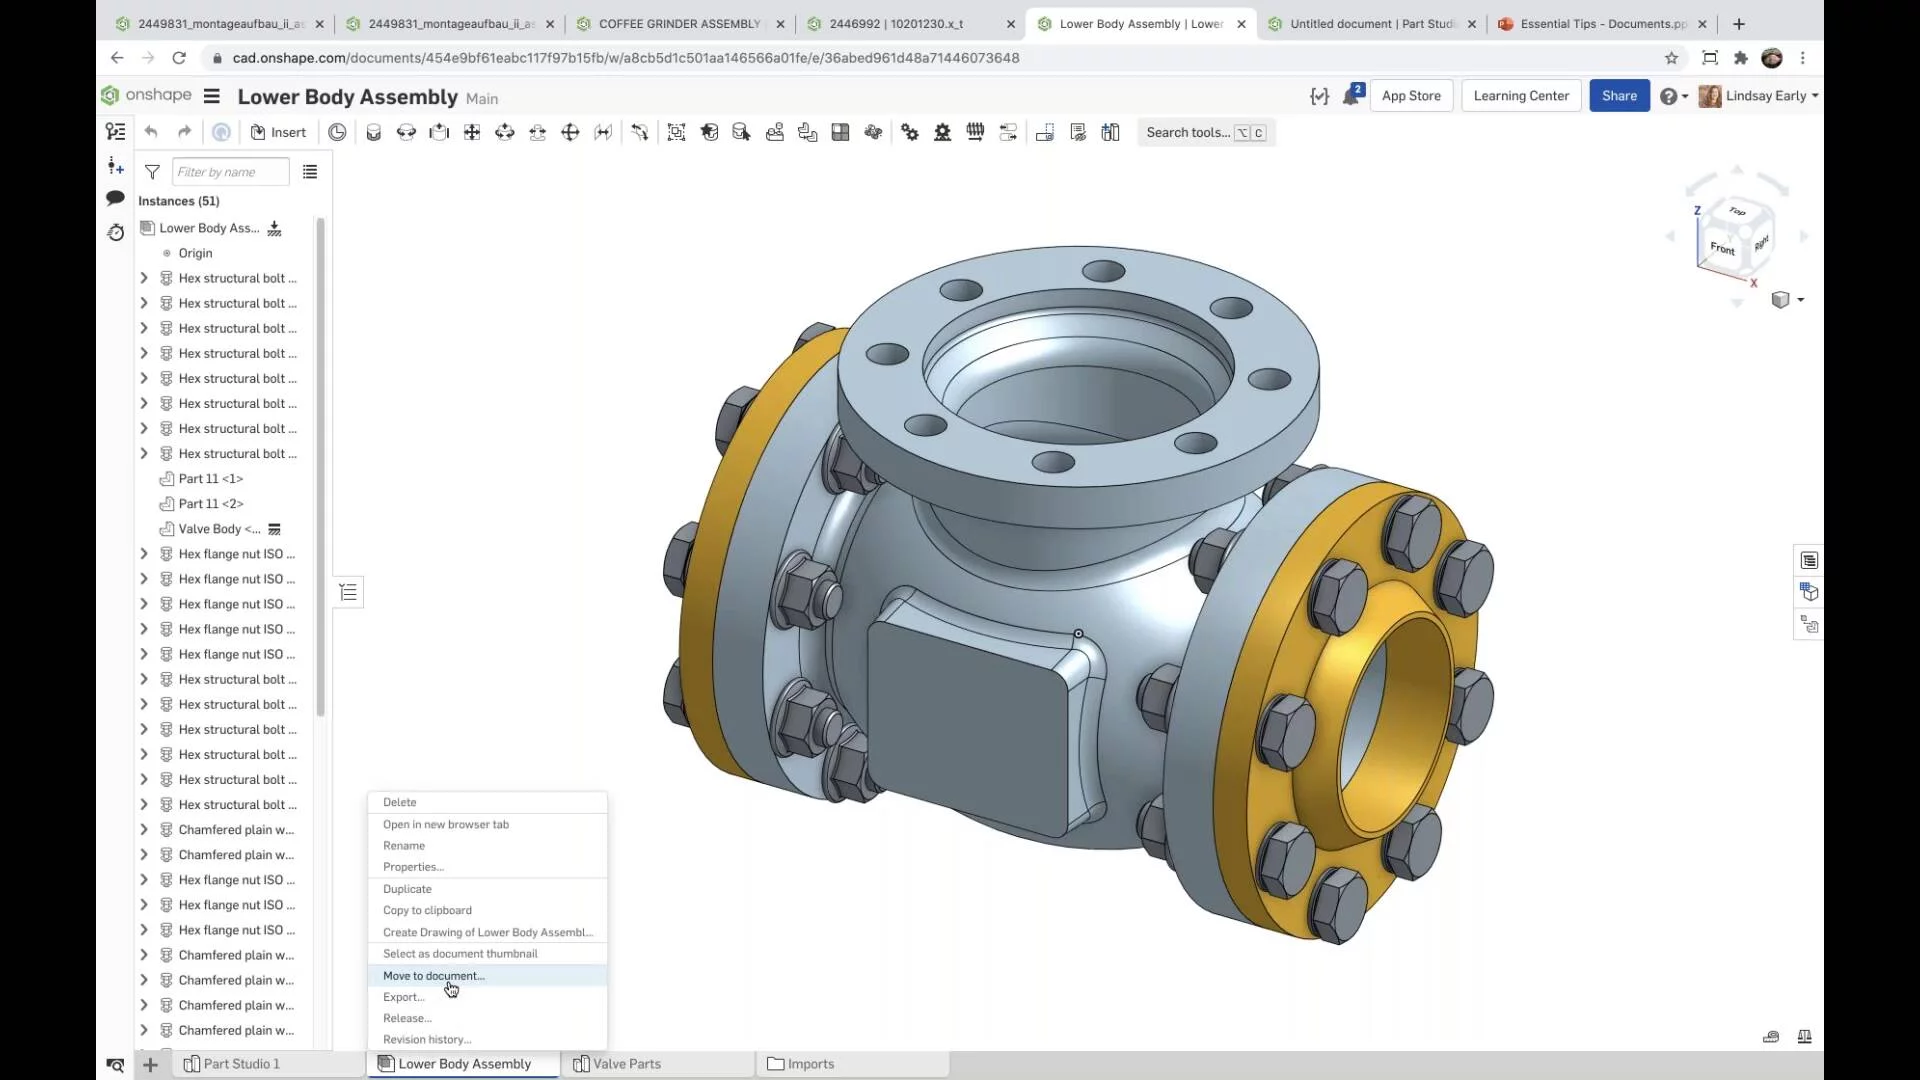Choose Duplicate in the context menu
This screenshot has height=1080, width=1920.
tap(488, 889)
